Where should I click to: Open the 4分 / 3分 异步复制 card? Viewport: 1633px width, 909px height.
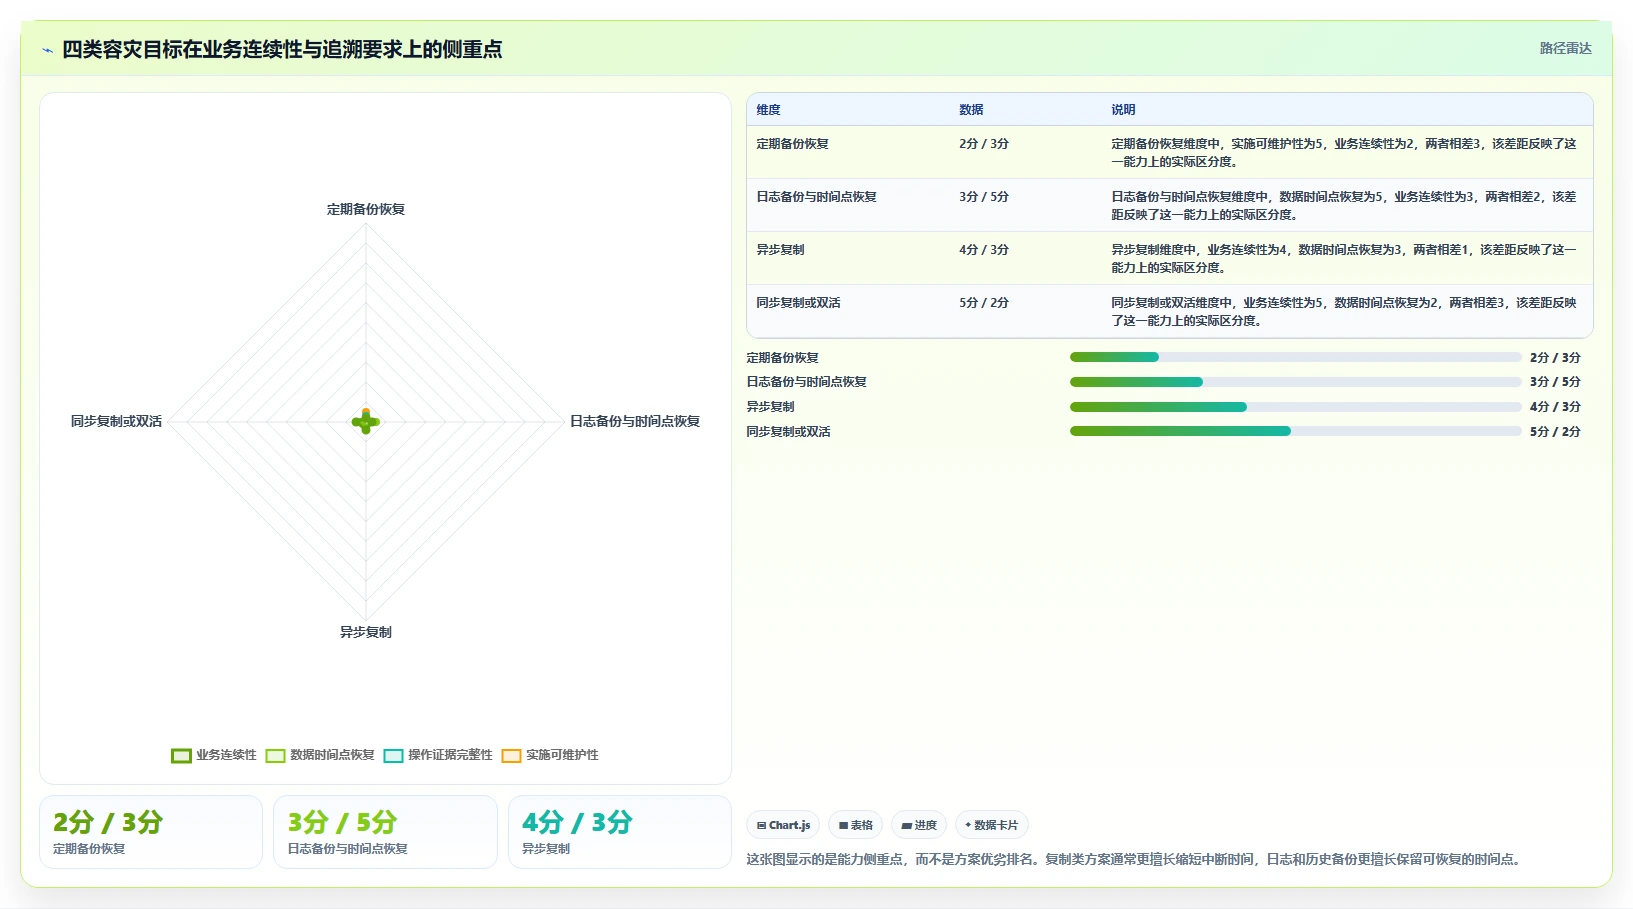pyautogui.click(x=620, y=832)
